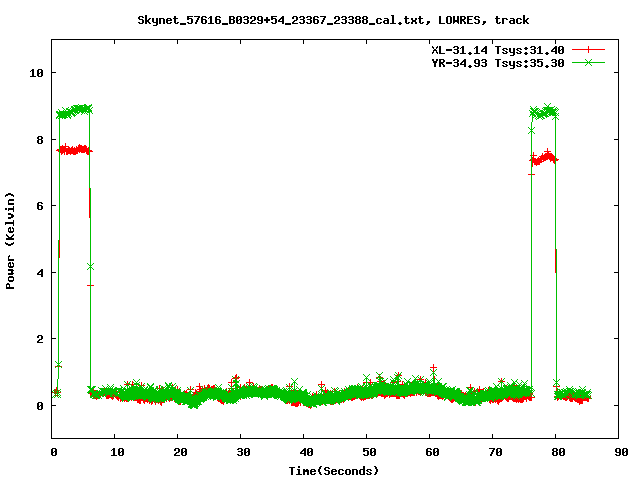
Task: Click the y-axis tick label 6
Action: coord(40,206)
